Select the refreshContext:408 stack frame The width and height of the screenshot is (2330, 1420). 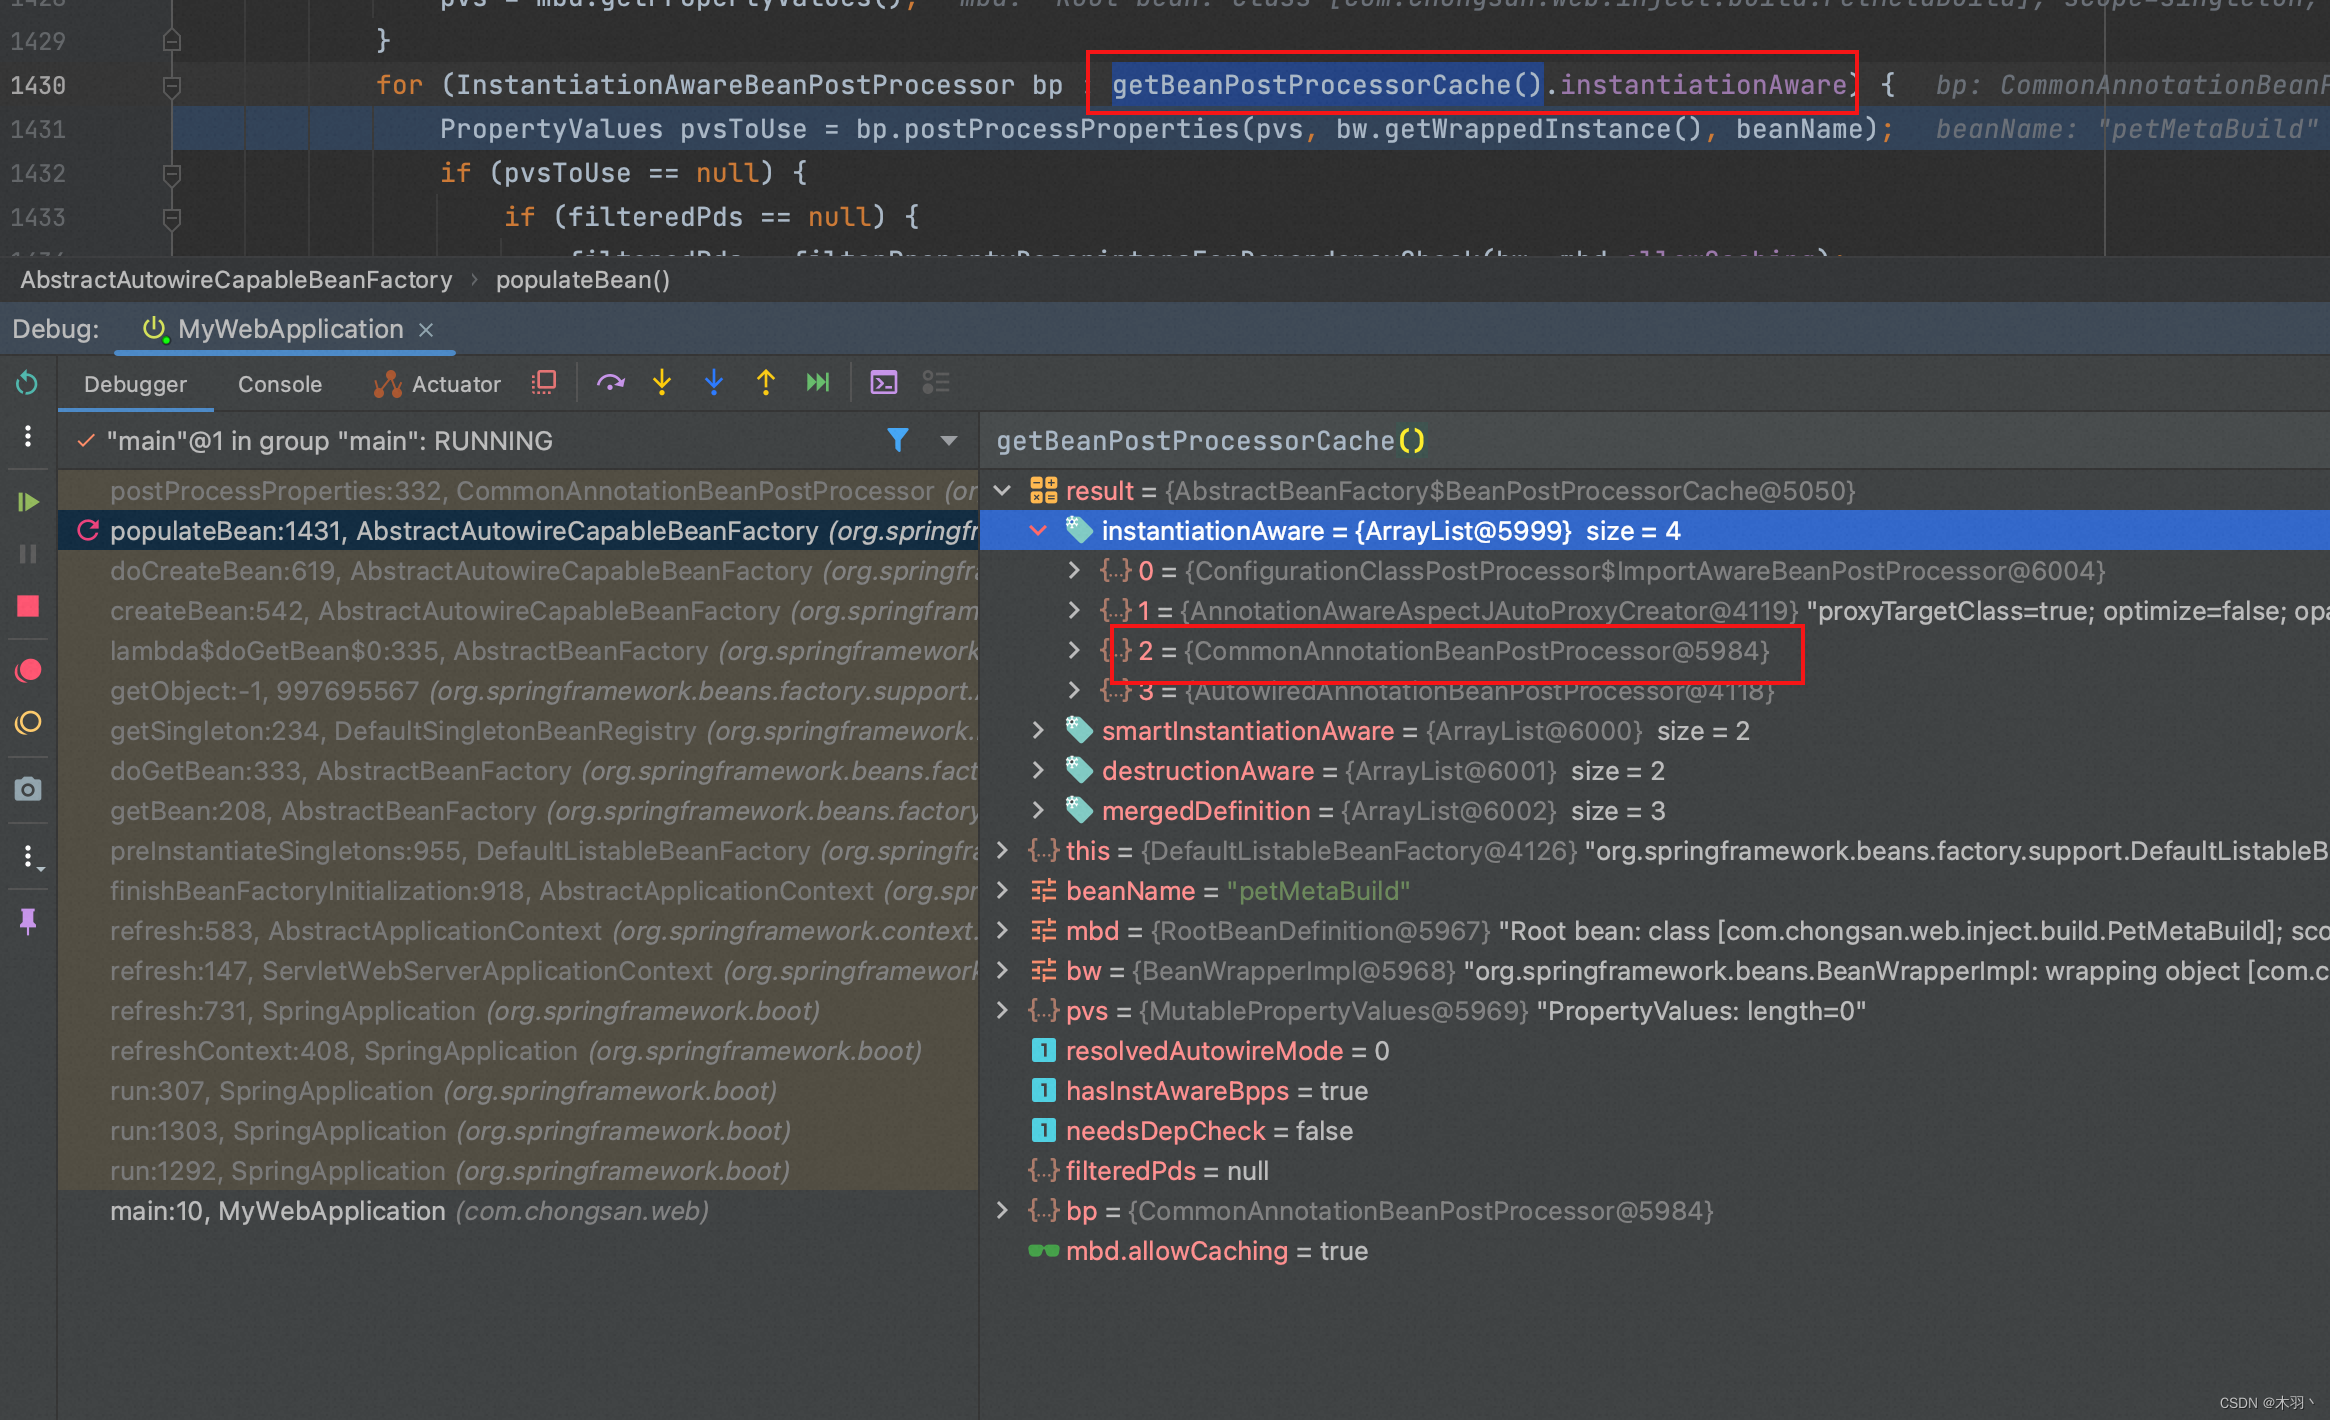tap(518, 1051)
